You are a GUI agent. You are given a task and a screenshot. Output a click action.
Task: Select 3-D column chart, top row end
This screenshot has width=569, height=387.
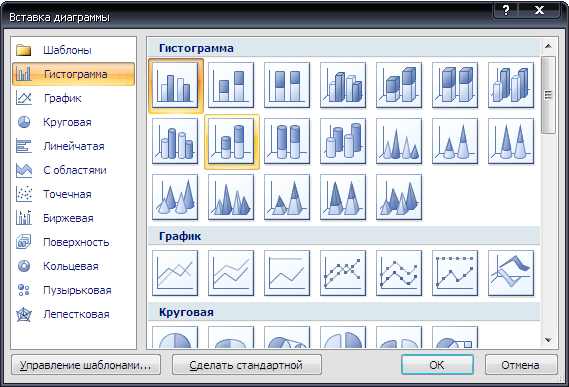(x=511, y=85)
